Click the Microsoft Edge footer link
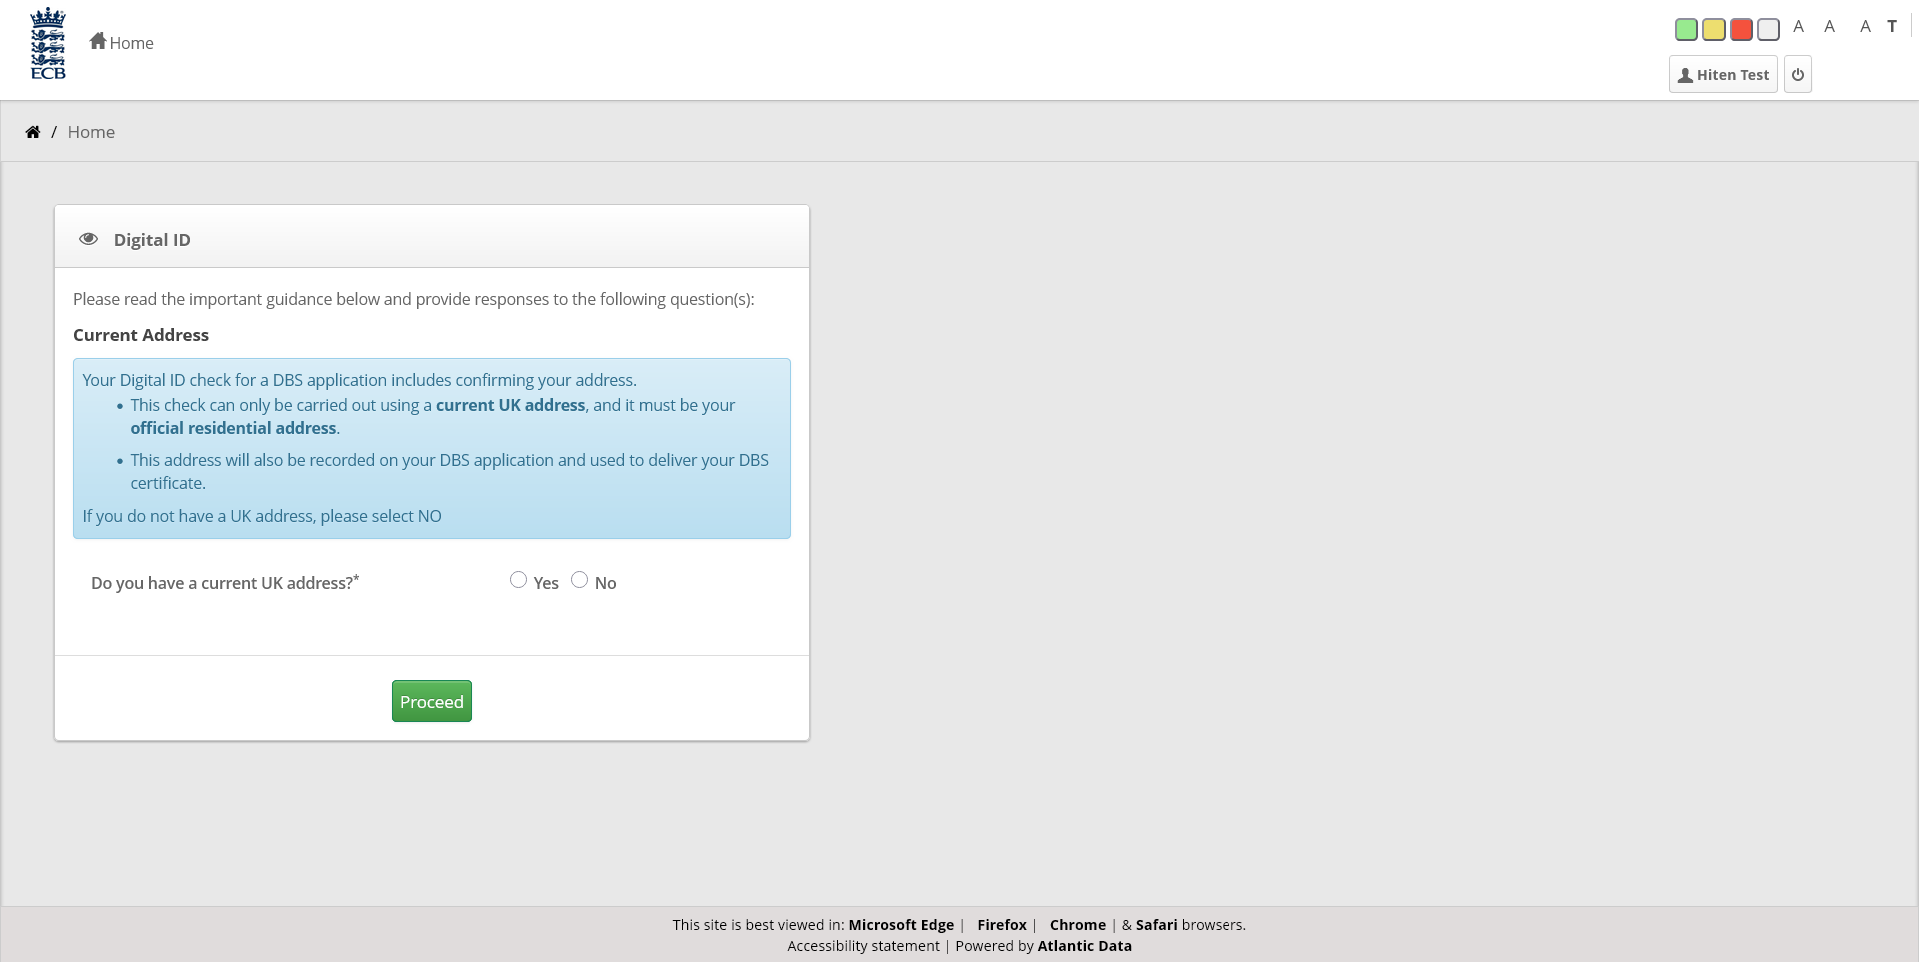 click(x=900, y=925)
